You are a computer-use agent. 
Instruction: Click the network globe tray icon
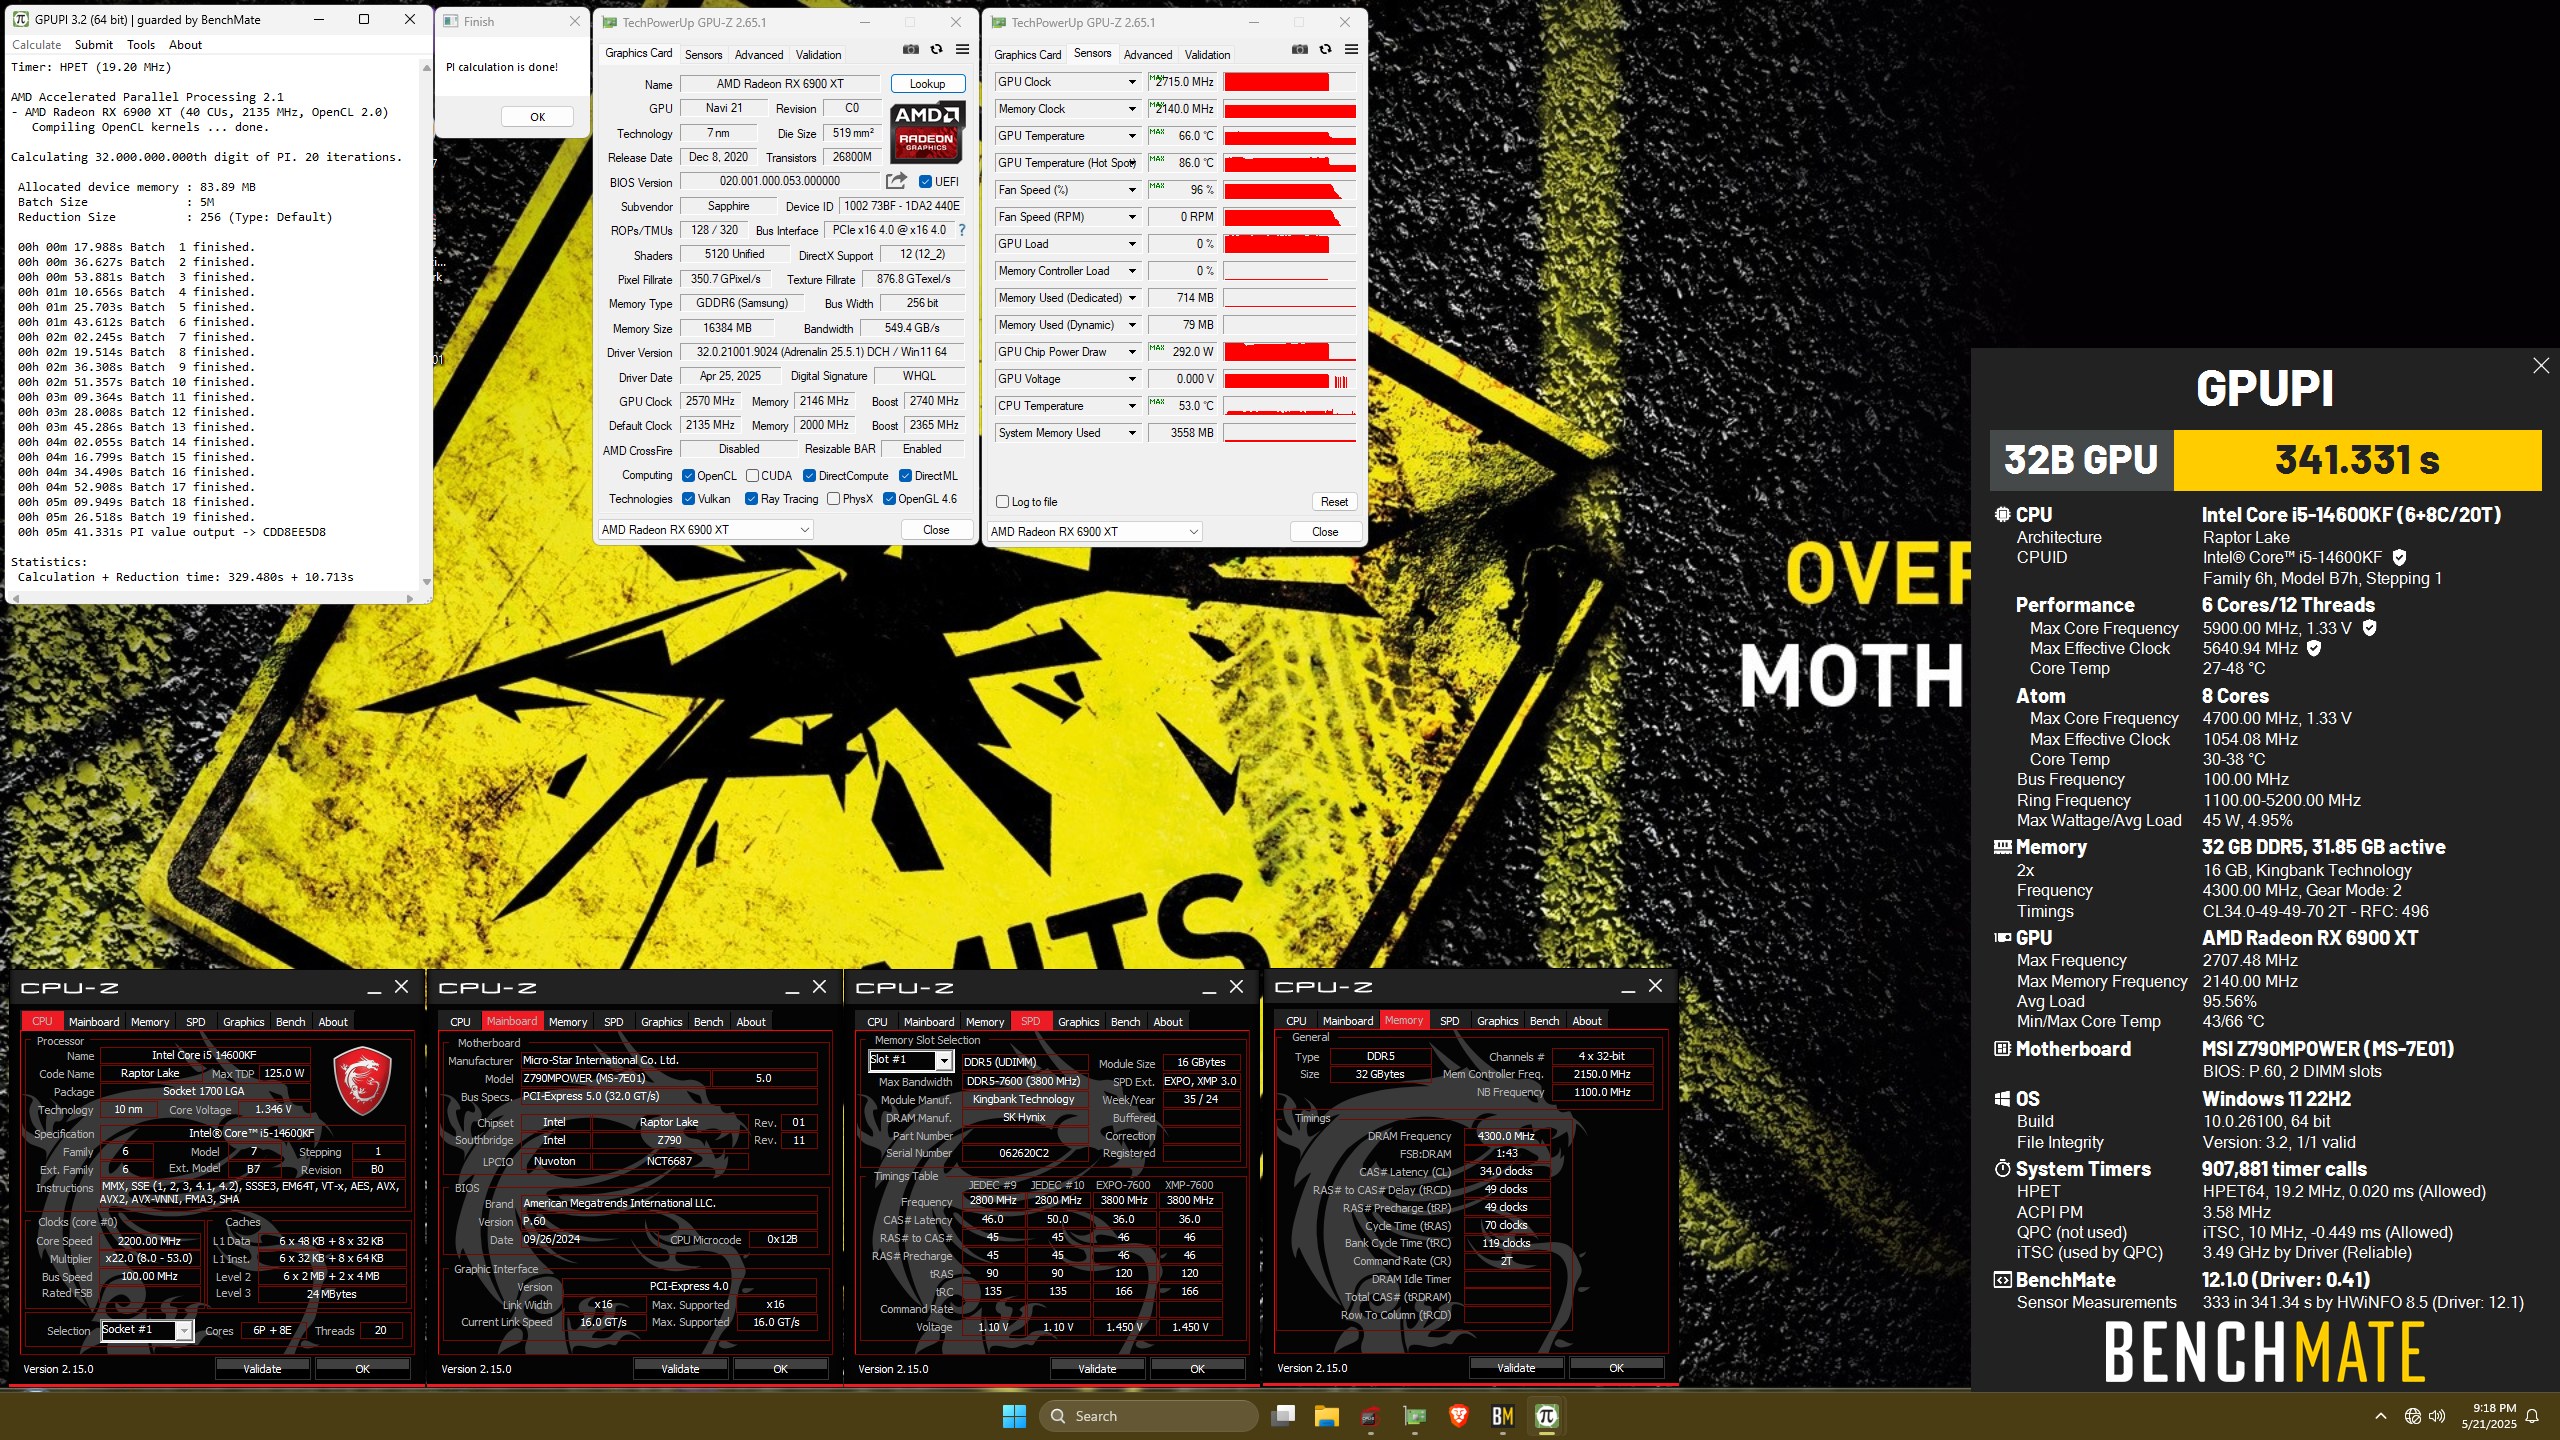coord(2413,1416)
